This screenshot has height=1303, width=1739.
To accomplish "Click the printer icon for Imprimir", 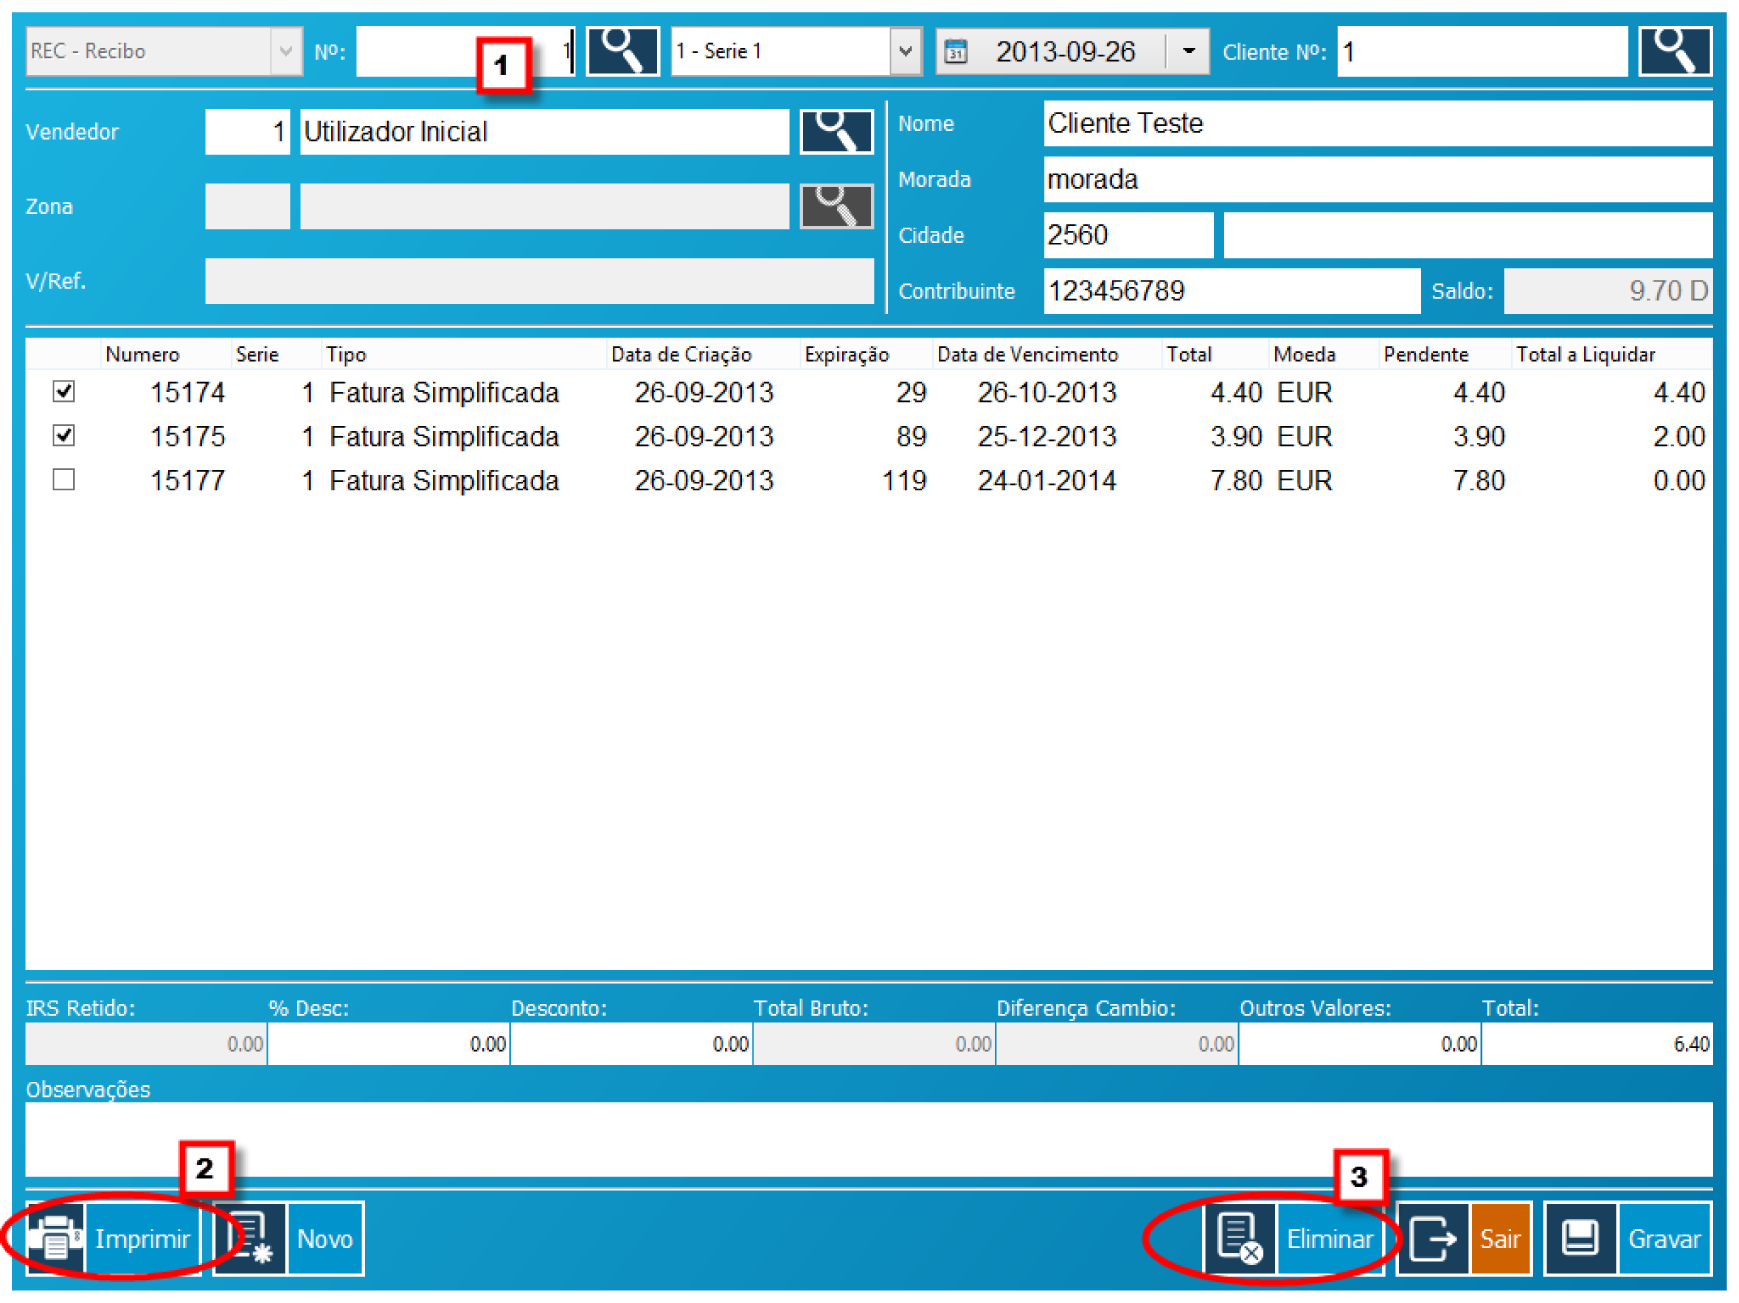I will 56,1239.
